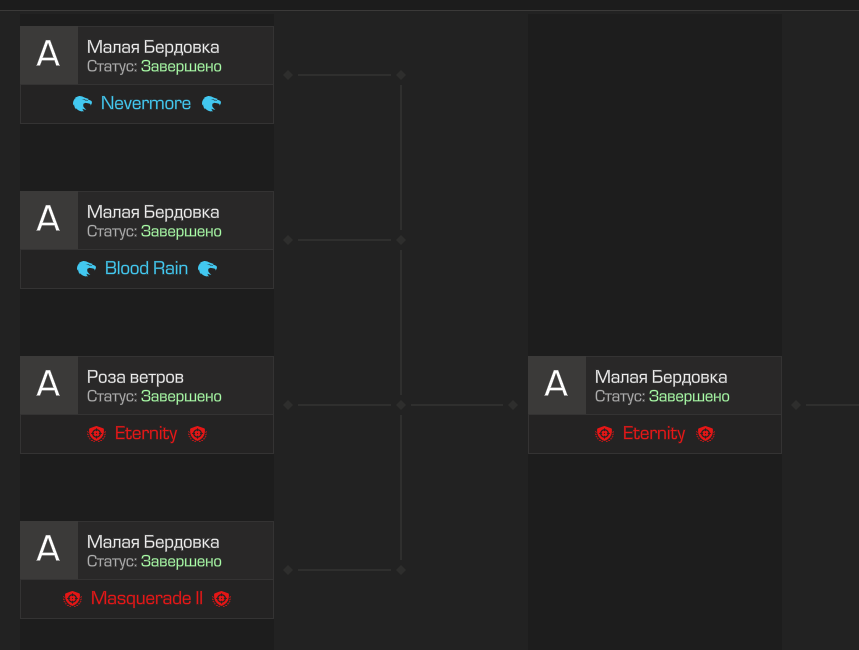This screenshot has height=650, width=859.
Task: Open the Blood Rain clan link
Action: click(x=146, y=268)
